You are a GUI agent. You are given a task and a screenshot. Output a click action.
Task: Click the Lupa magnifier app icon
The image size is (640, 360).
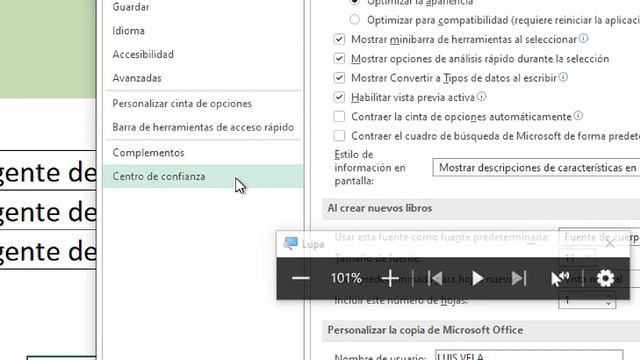tap(291, 244)
